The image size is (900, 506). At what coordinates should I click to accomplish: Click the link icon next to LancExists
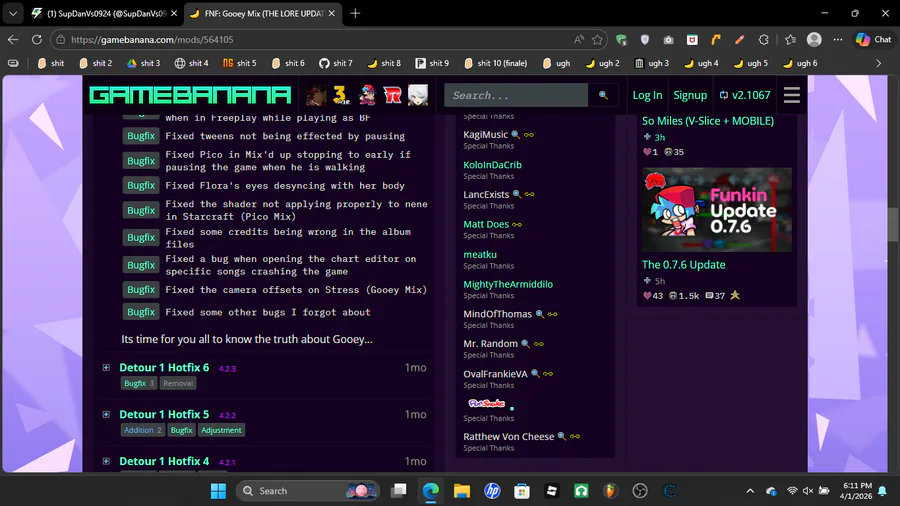tap(529, 194)
